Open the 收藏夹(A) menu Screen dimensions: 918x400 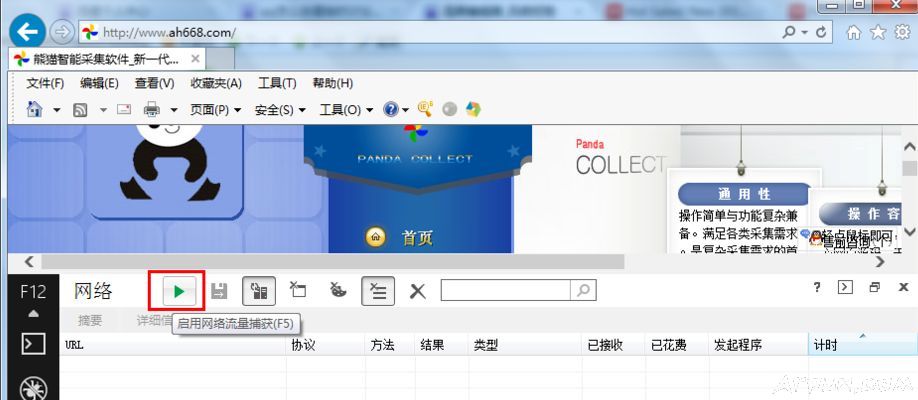coord(216,83)
